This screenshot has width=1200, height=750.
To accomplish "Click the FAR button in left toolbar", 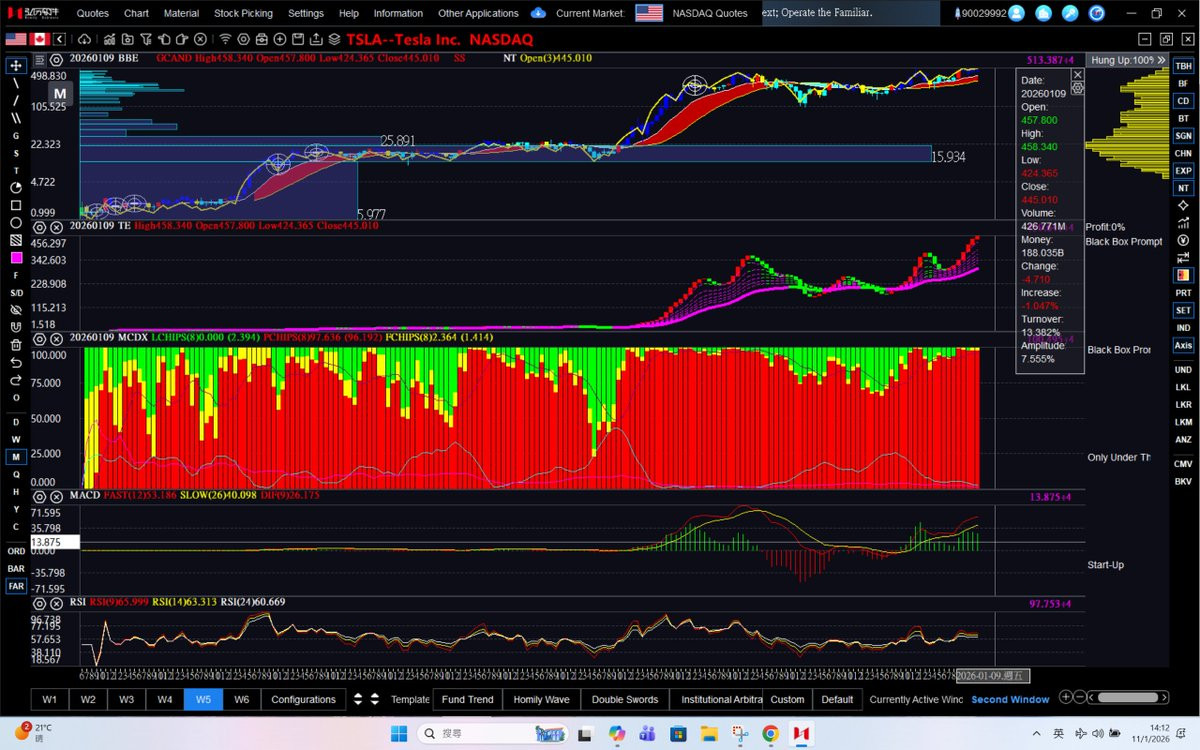I will click(16, 586).
